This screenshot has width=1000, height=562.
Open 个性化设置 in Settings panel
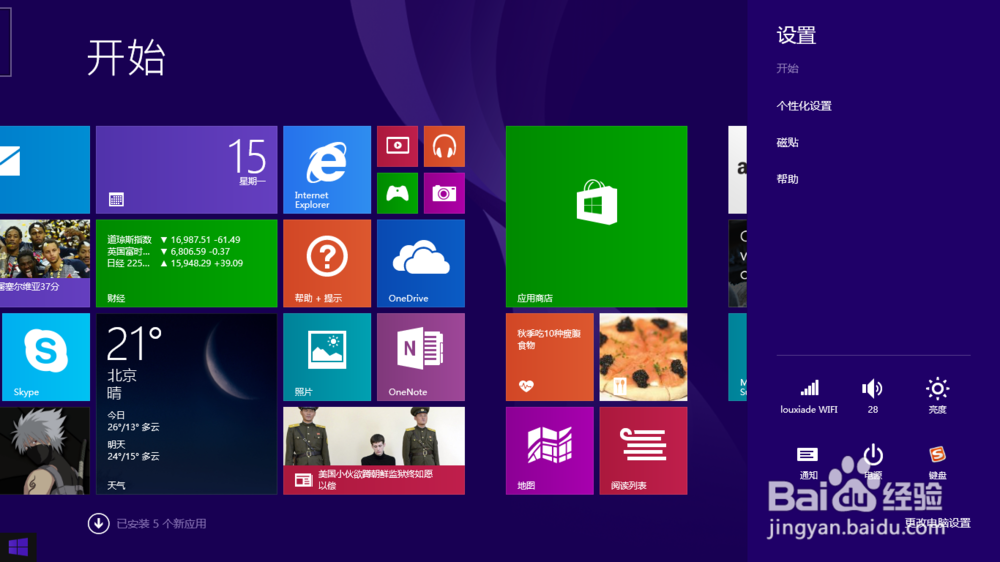click(x=804, y=106)
